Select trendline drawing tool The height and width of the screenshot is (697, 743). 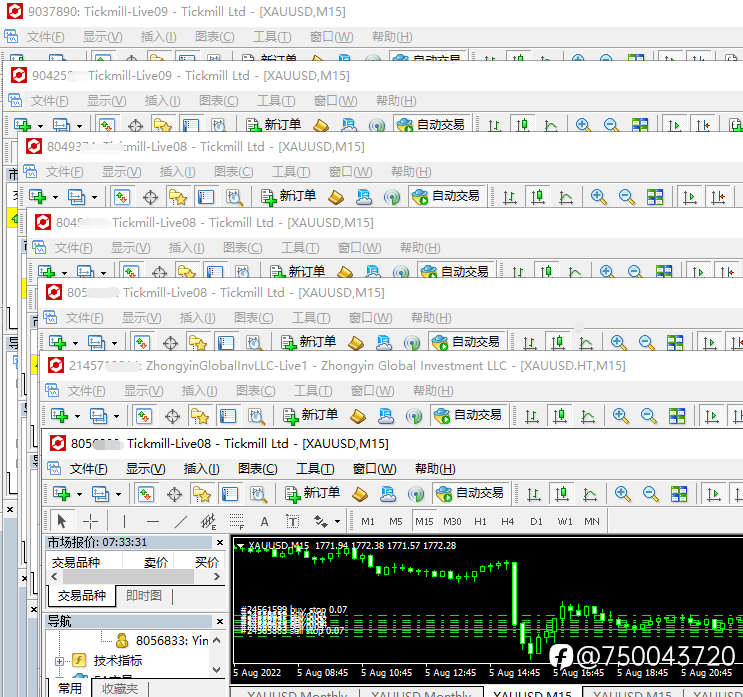(181, 521)
